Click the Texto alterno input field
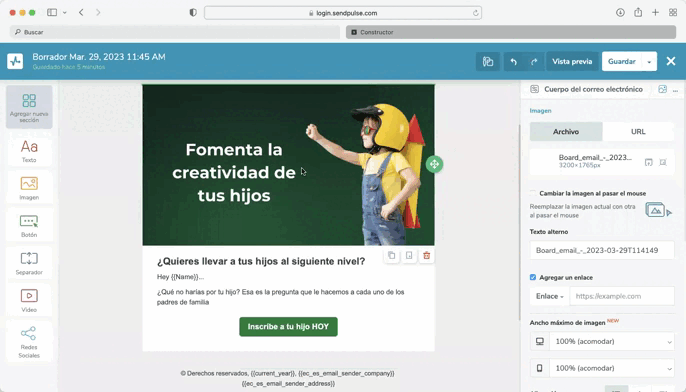 click(x=602, y=250)
